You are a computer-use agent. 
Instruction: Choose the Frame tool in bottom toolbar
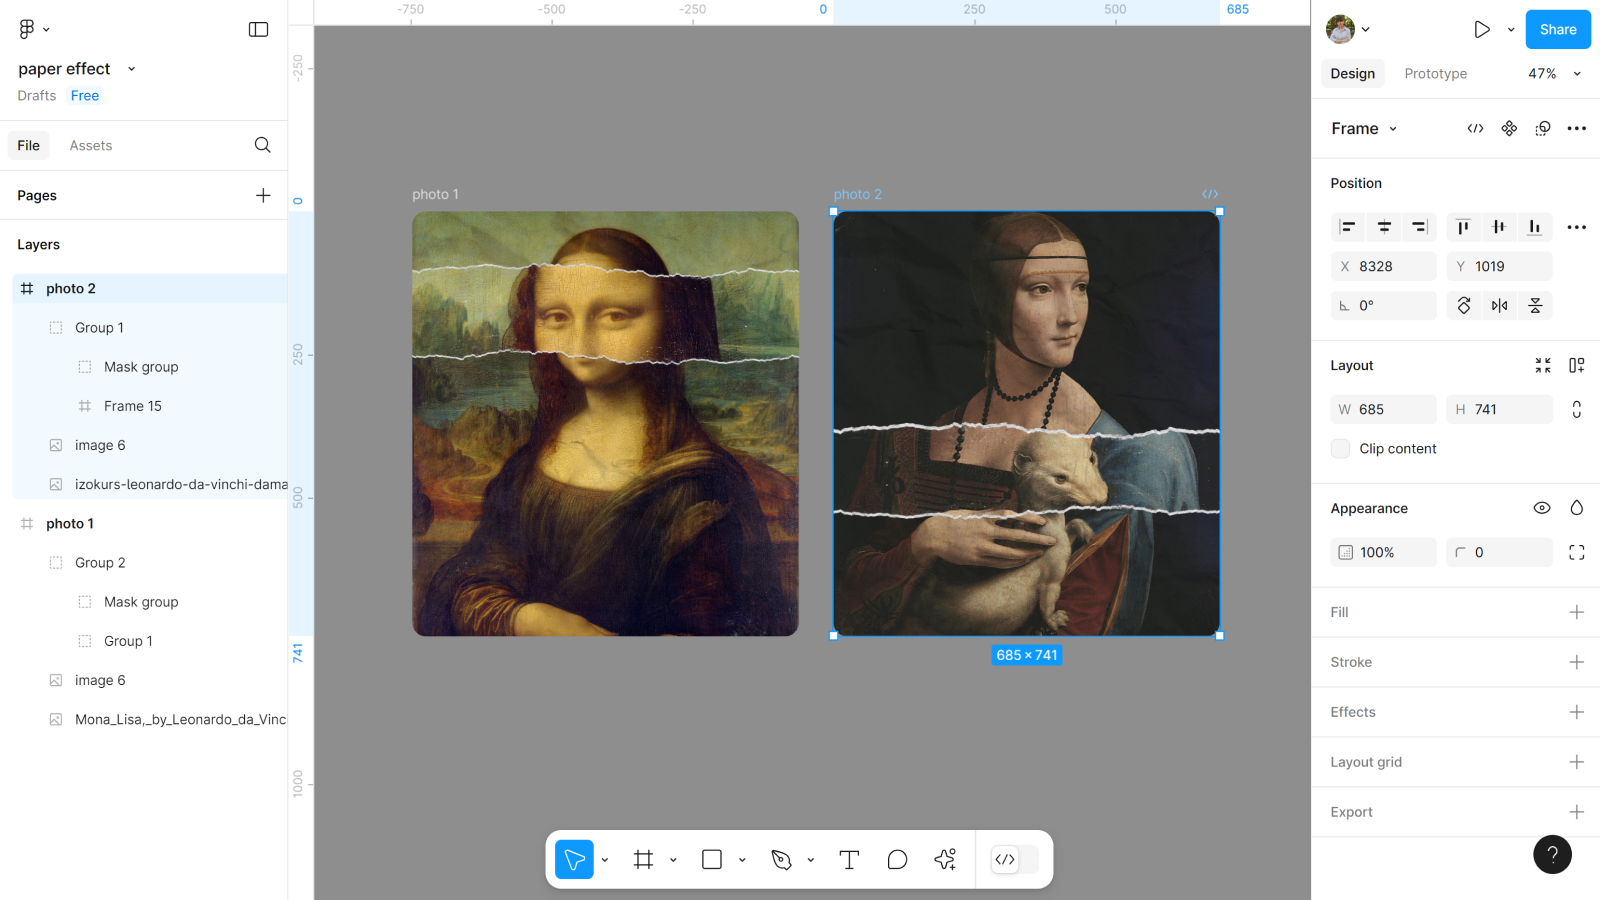tap(643, 860)
